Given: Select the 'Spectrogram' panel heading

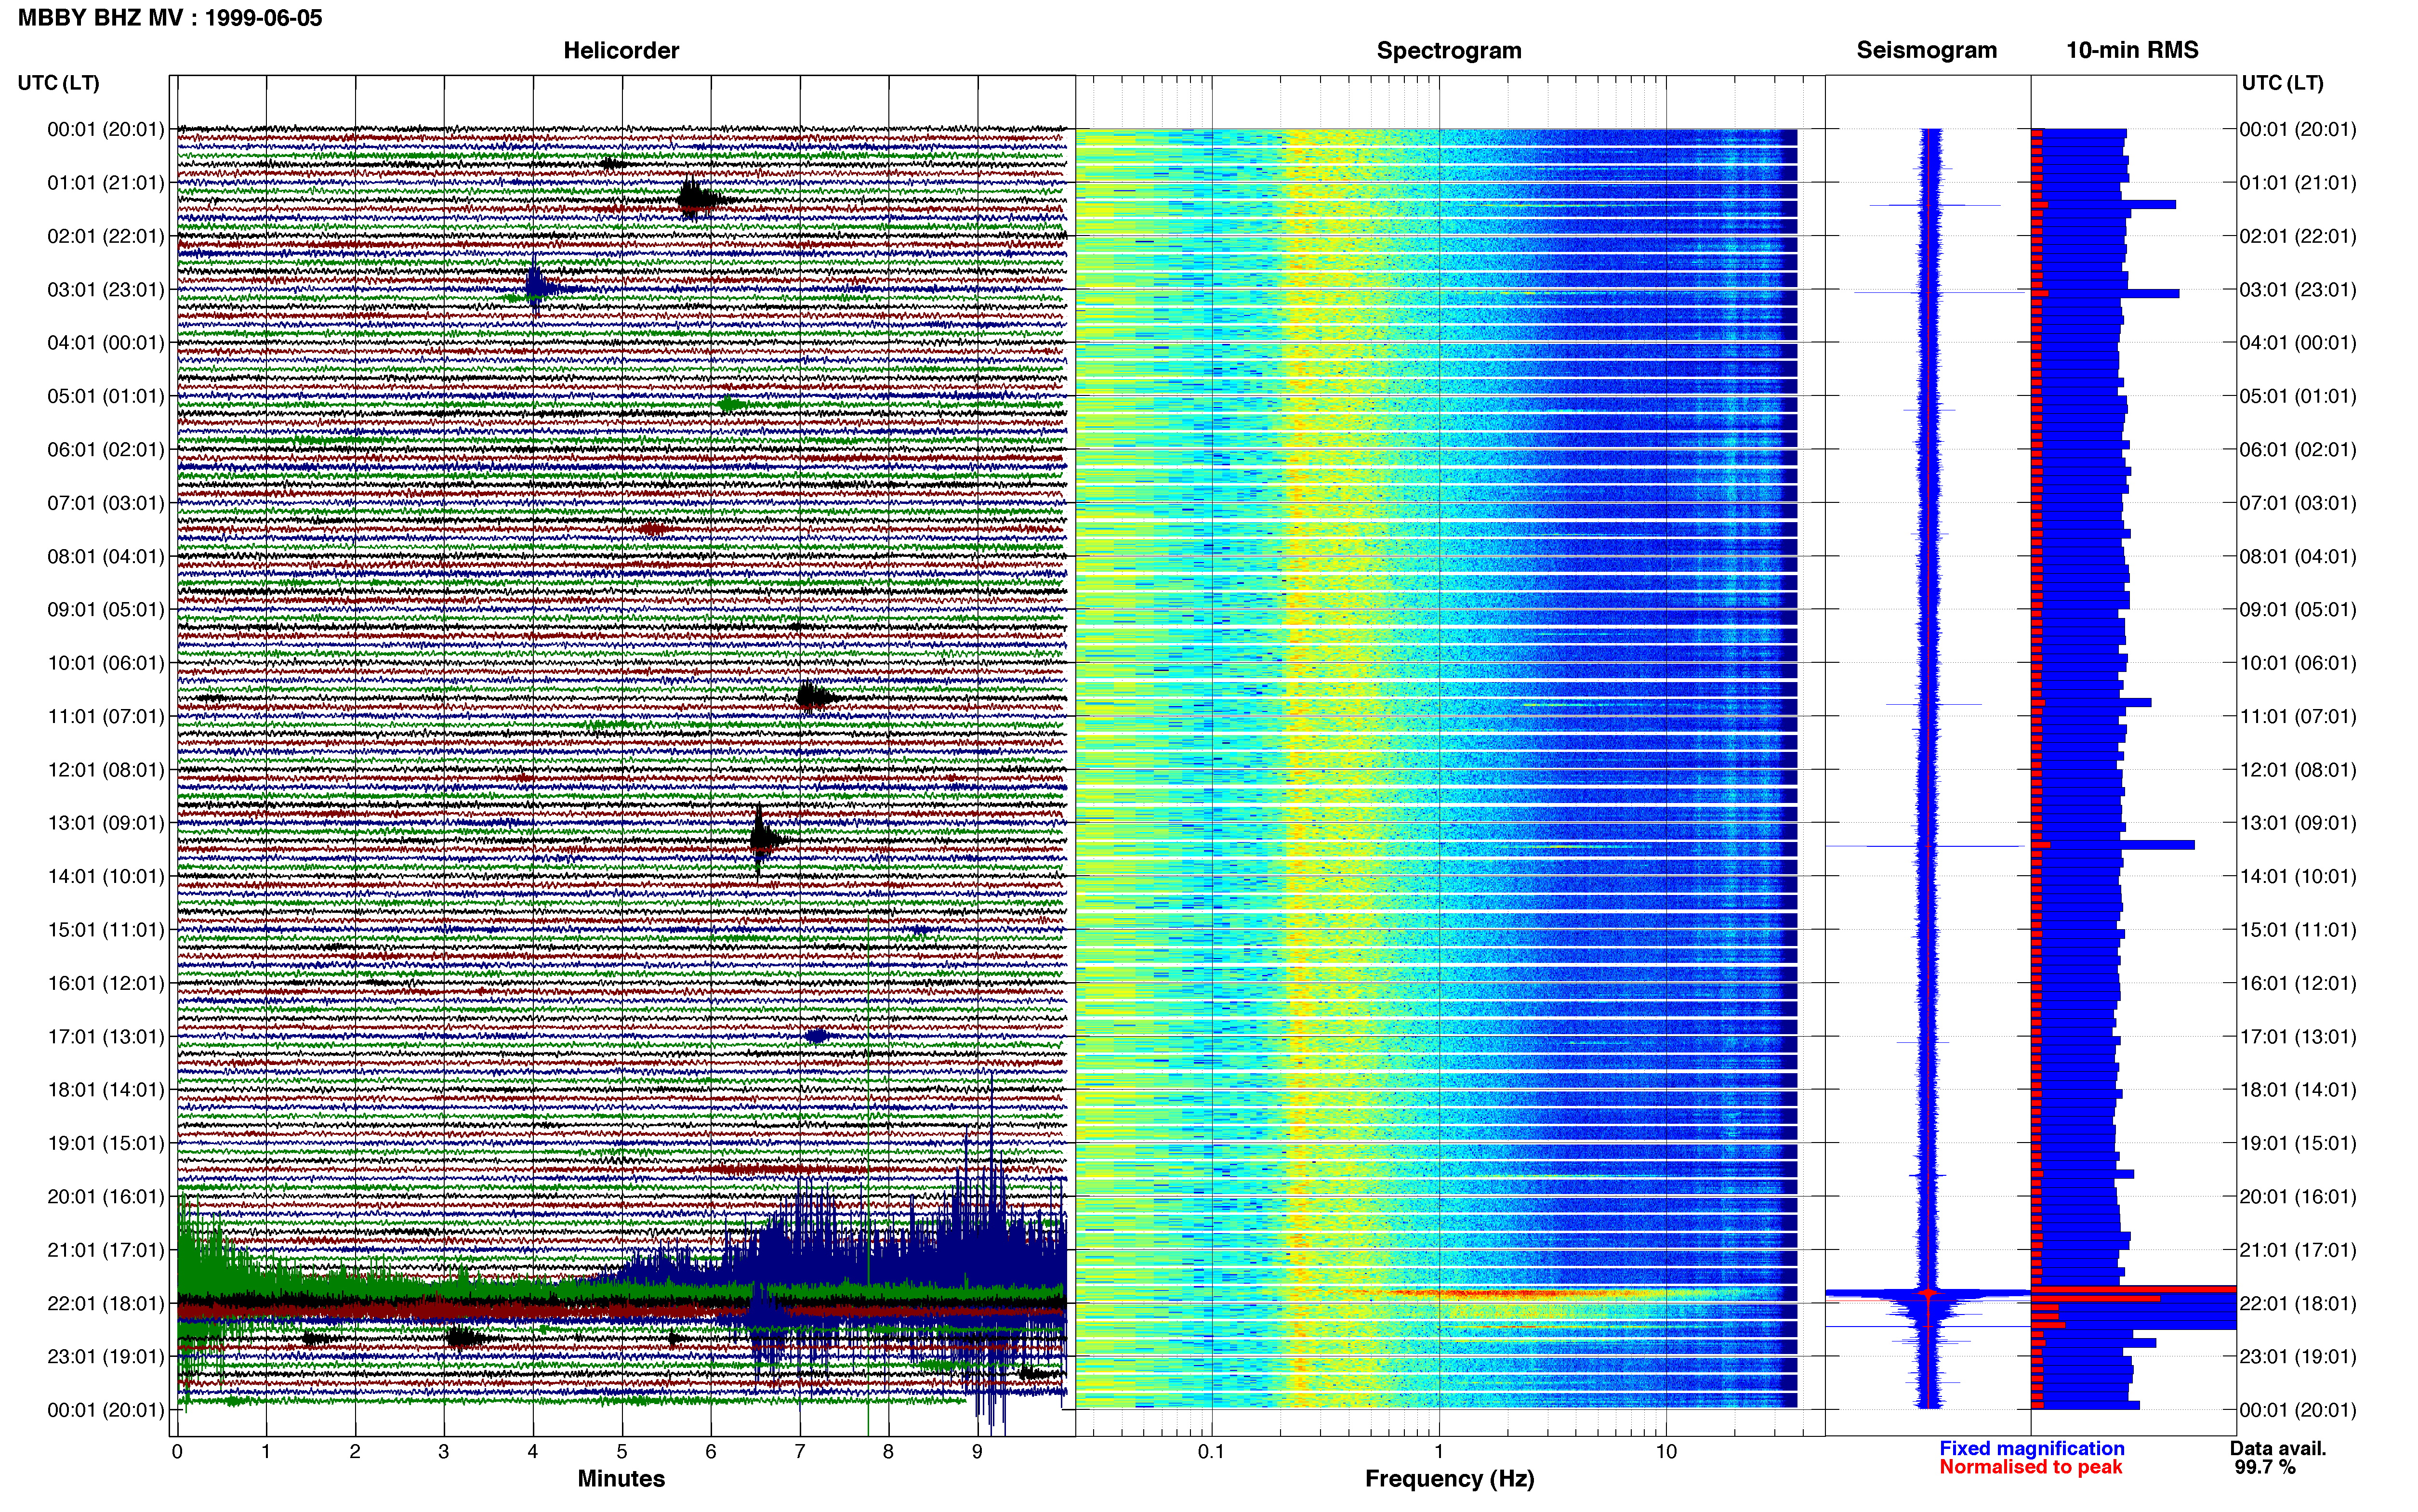Looking at the screenshot, I should tap(1449, 50).
